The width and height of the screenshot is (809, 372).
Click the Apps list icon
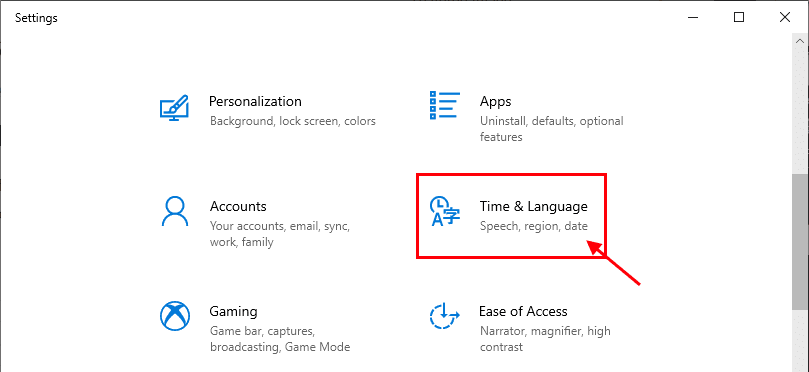(445, 105)
